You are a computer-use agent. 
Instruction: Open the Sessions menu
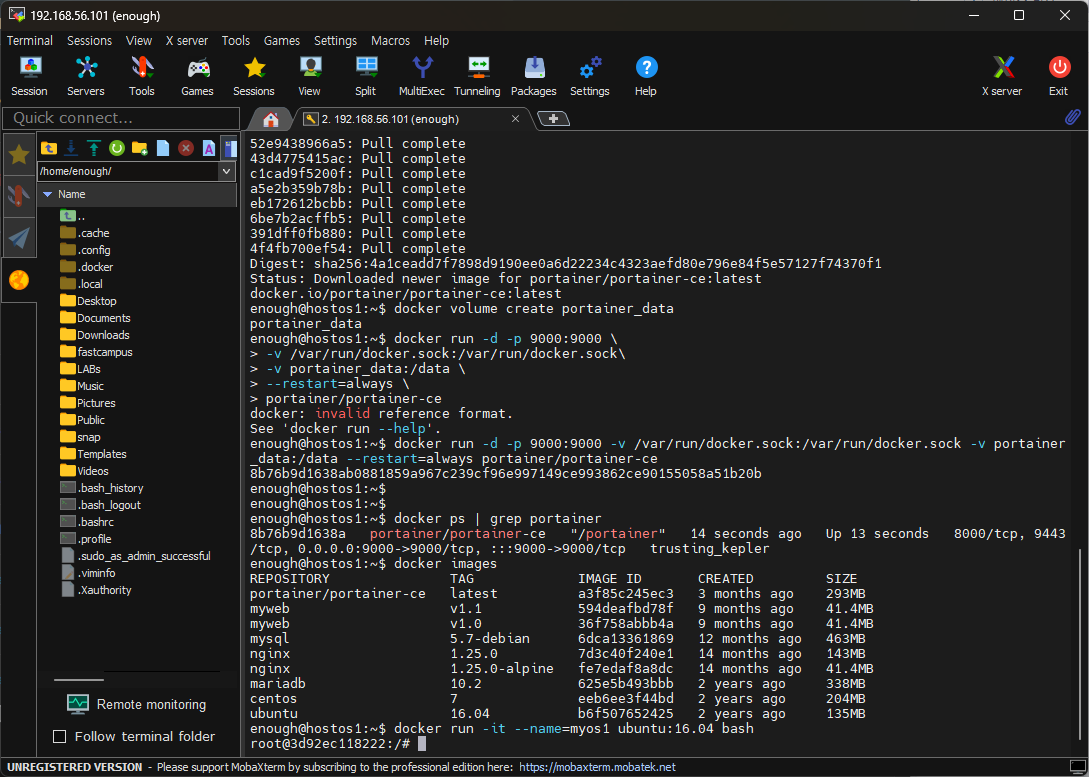click(x=90, y=40)
